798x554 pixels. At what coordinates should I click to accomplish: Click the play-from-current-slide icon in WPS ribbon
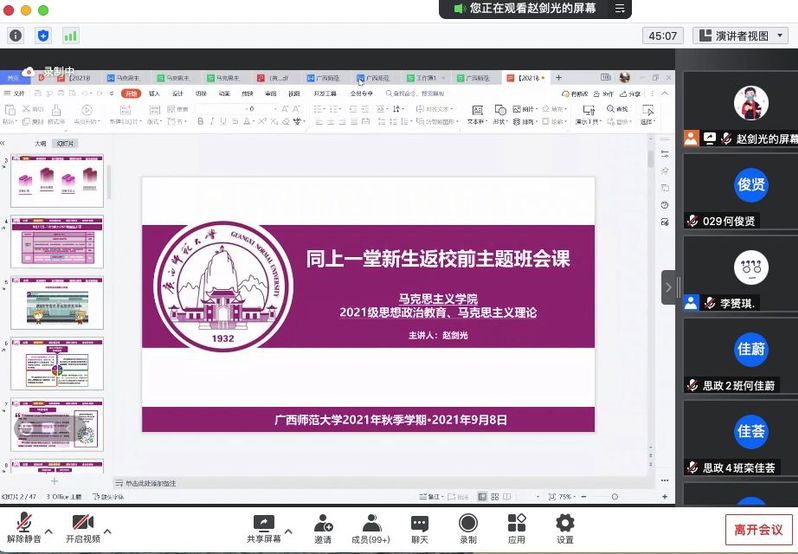(87, 110)
